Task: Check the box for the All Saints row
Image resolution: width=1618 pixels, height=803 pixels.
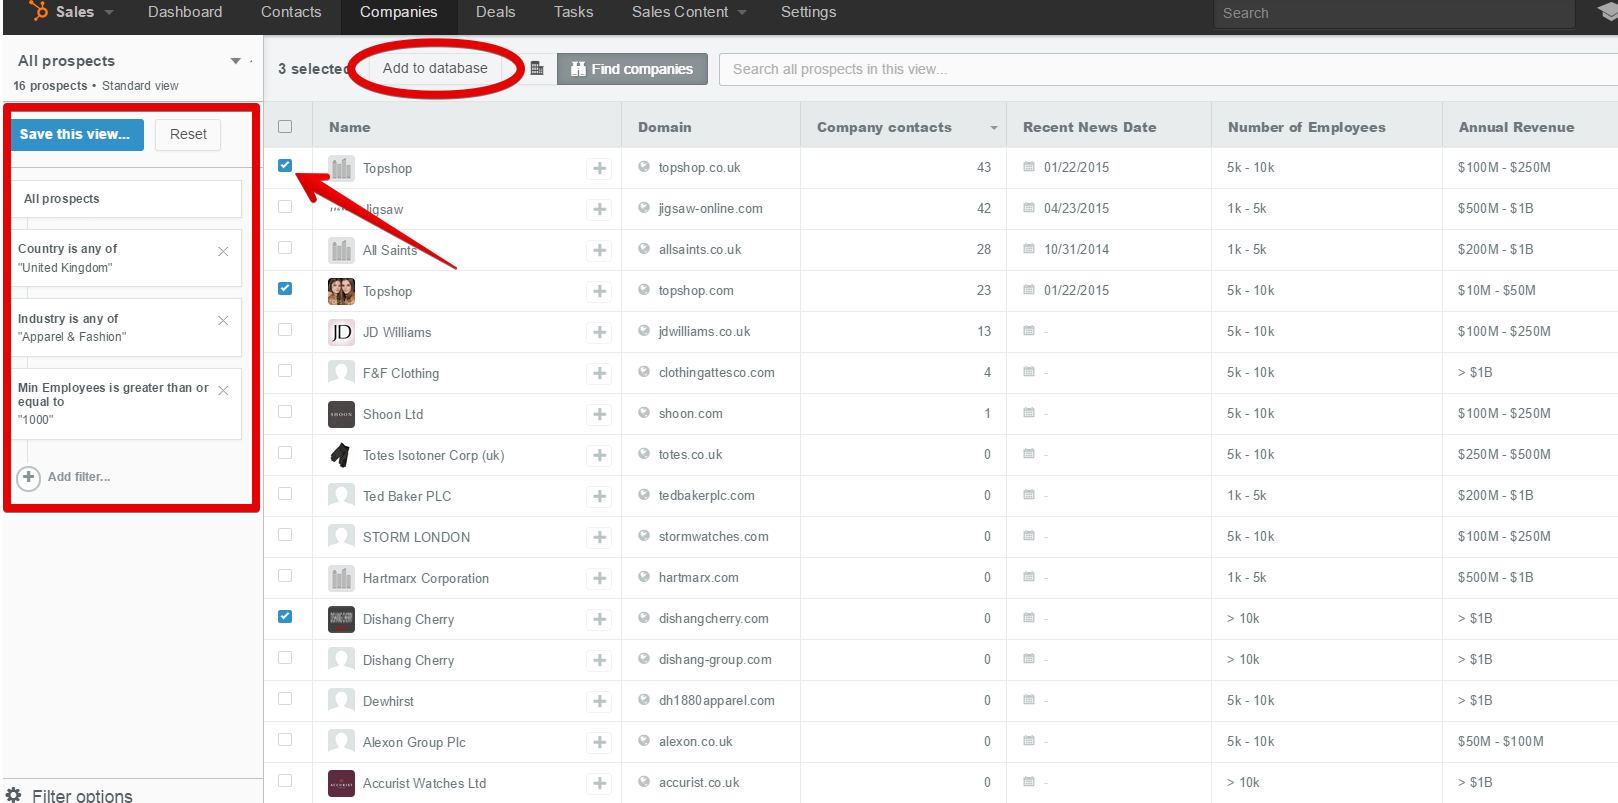Action: (285, 248)
